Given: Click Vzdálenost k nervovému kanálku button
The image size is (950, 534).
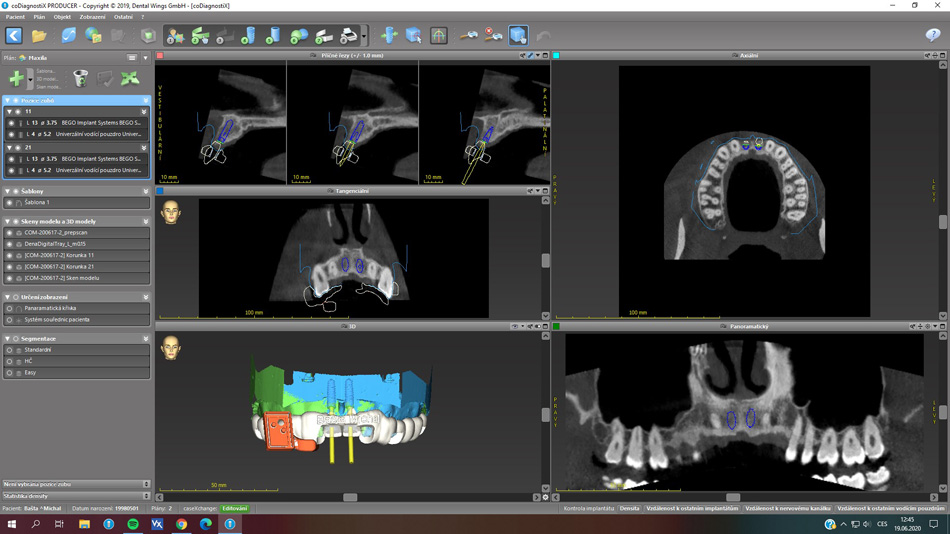Looking at the screenshot, I should click(x=788, y=509).
